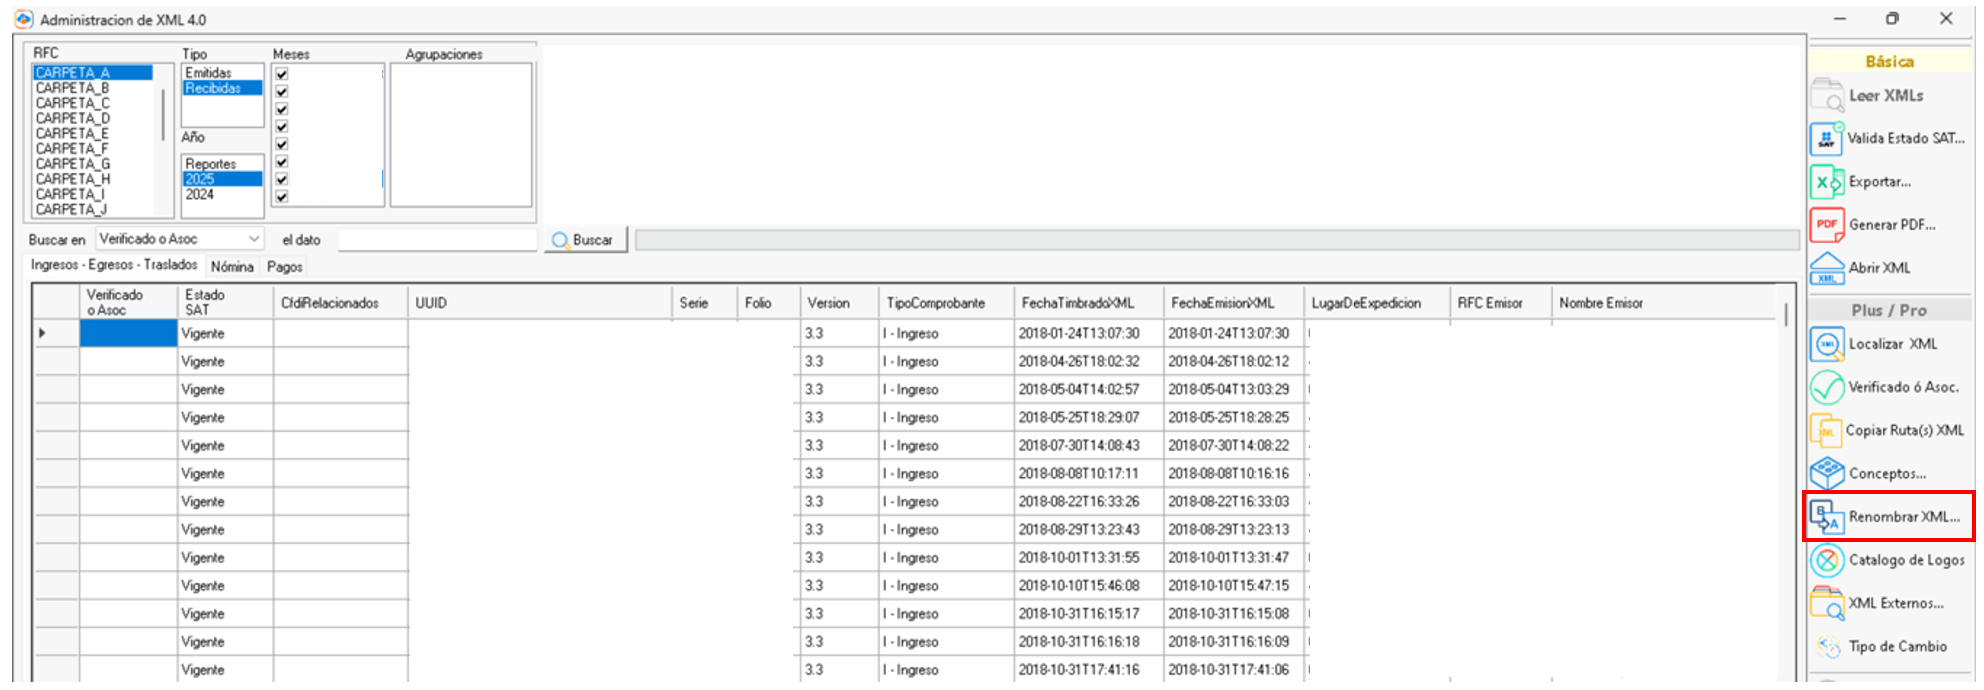Image resolution: width=1984 pixels, height=690 pixels.
Task: Click the Buscar button
Action: (x=585, y=240)
